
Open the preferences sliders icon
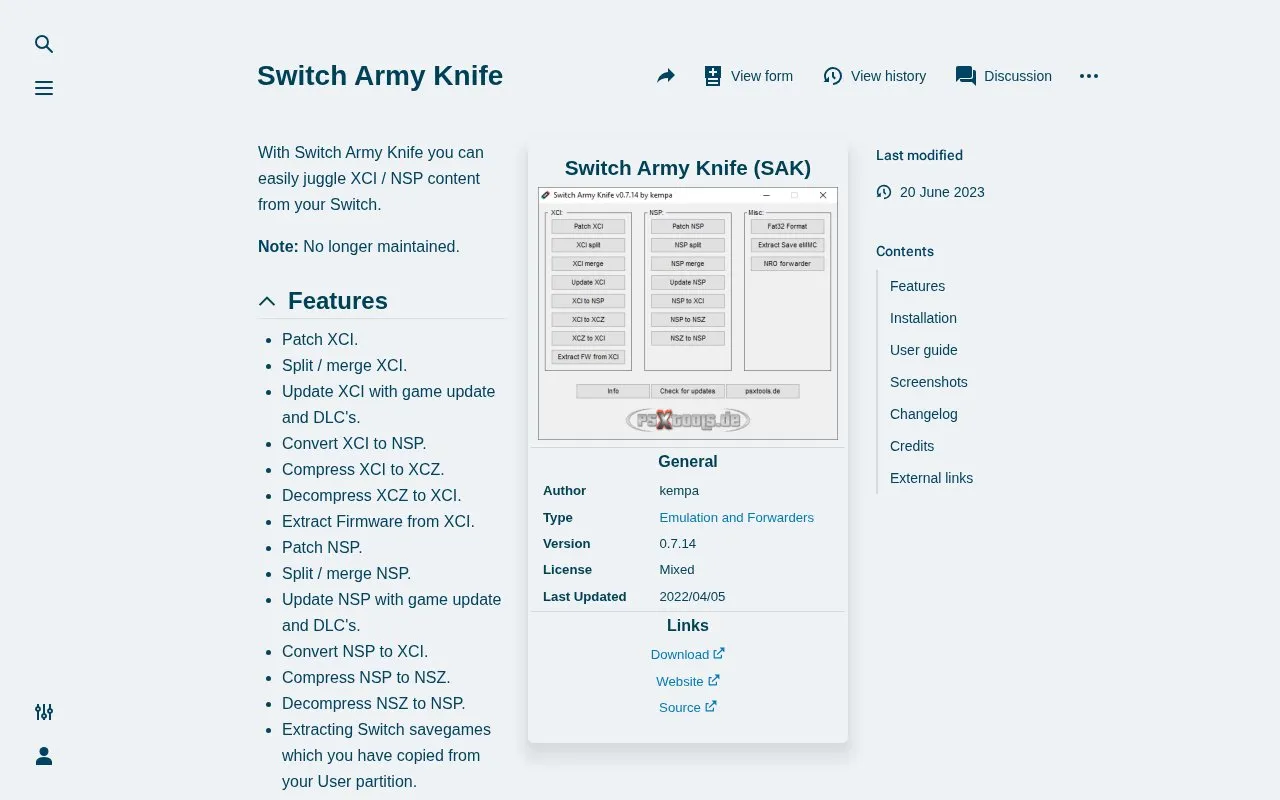click(x=44, y=712)
